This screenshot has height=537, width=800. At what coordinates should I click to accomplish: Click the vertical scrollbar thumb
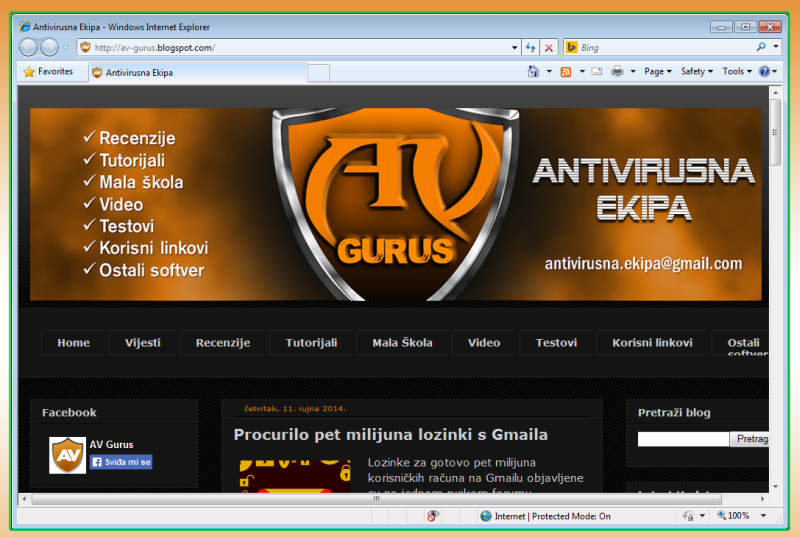[776, 132]
